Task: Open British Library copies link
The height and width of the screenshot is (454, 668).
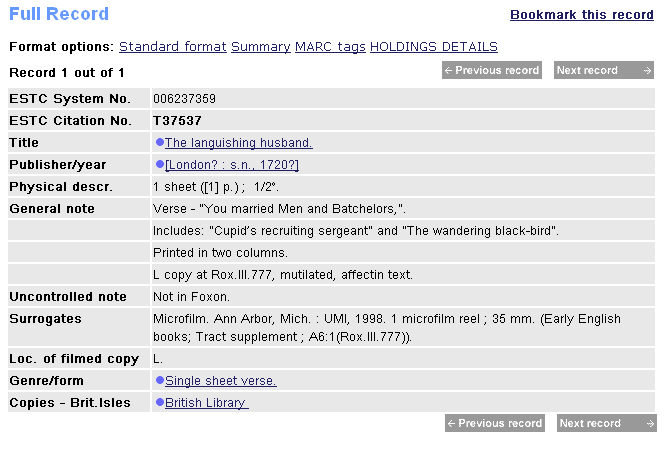Action: click(206, 402)
